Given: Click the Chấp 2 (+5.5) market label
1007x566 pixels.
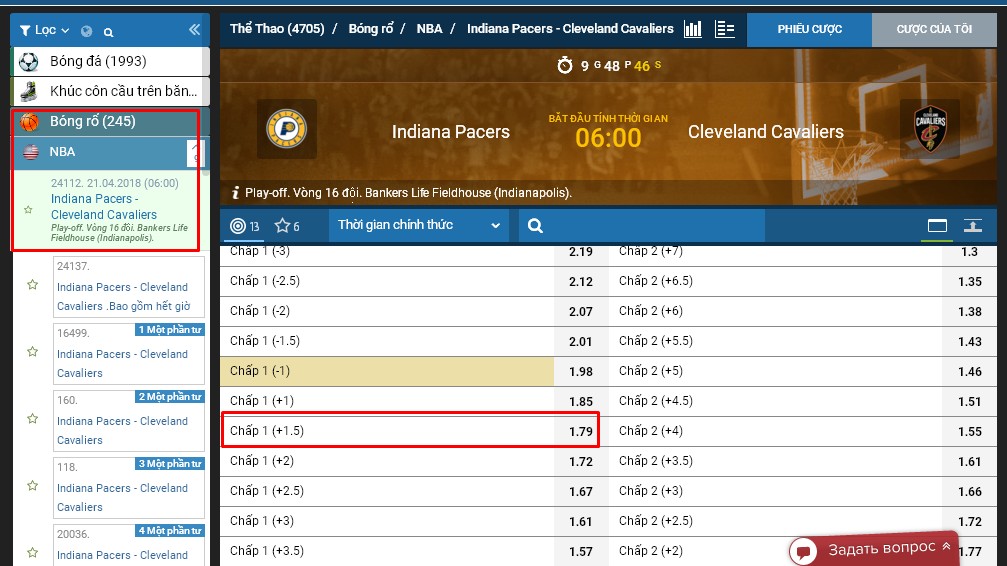Looking at the screenshot, I should point(656,341).
